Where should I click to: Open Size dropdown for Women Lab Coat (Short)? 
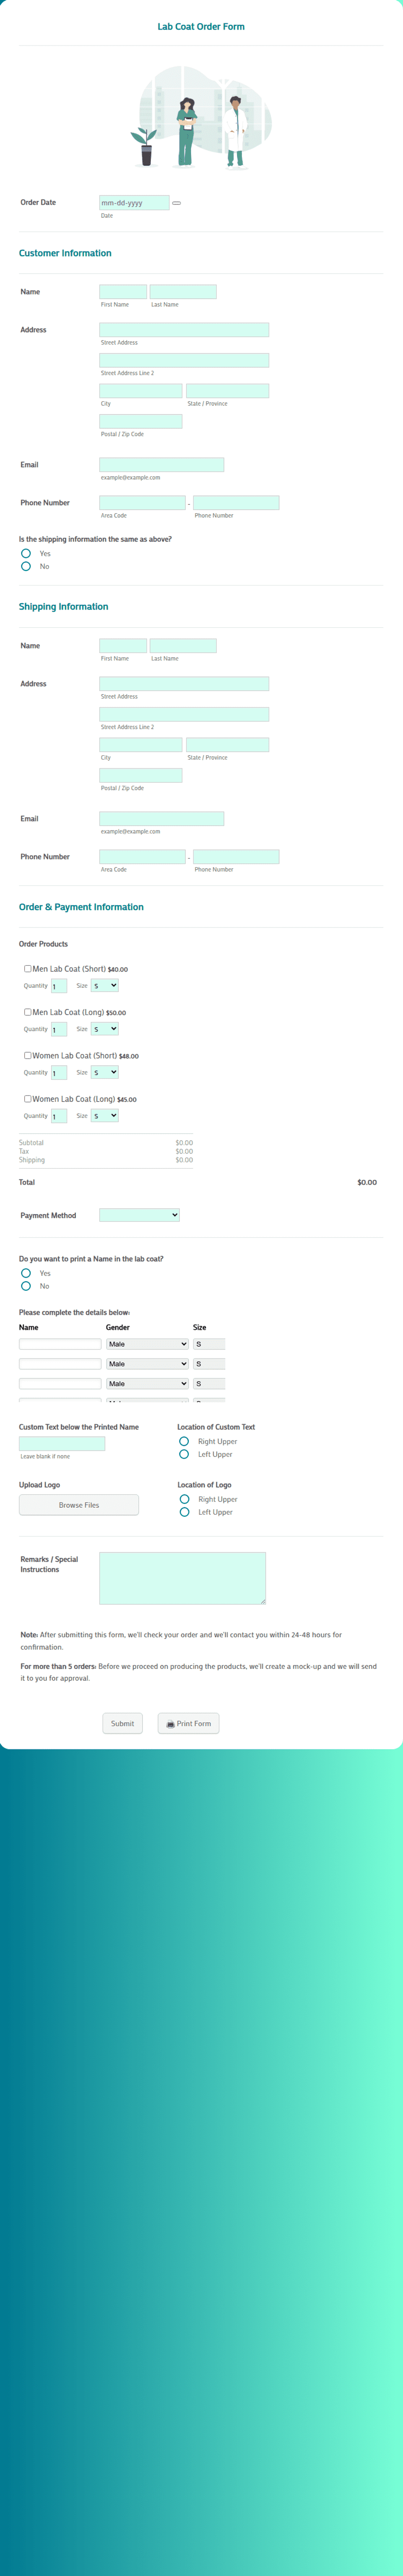(105, 1072)
